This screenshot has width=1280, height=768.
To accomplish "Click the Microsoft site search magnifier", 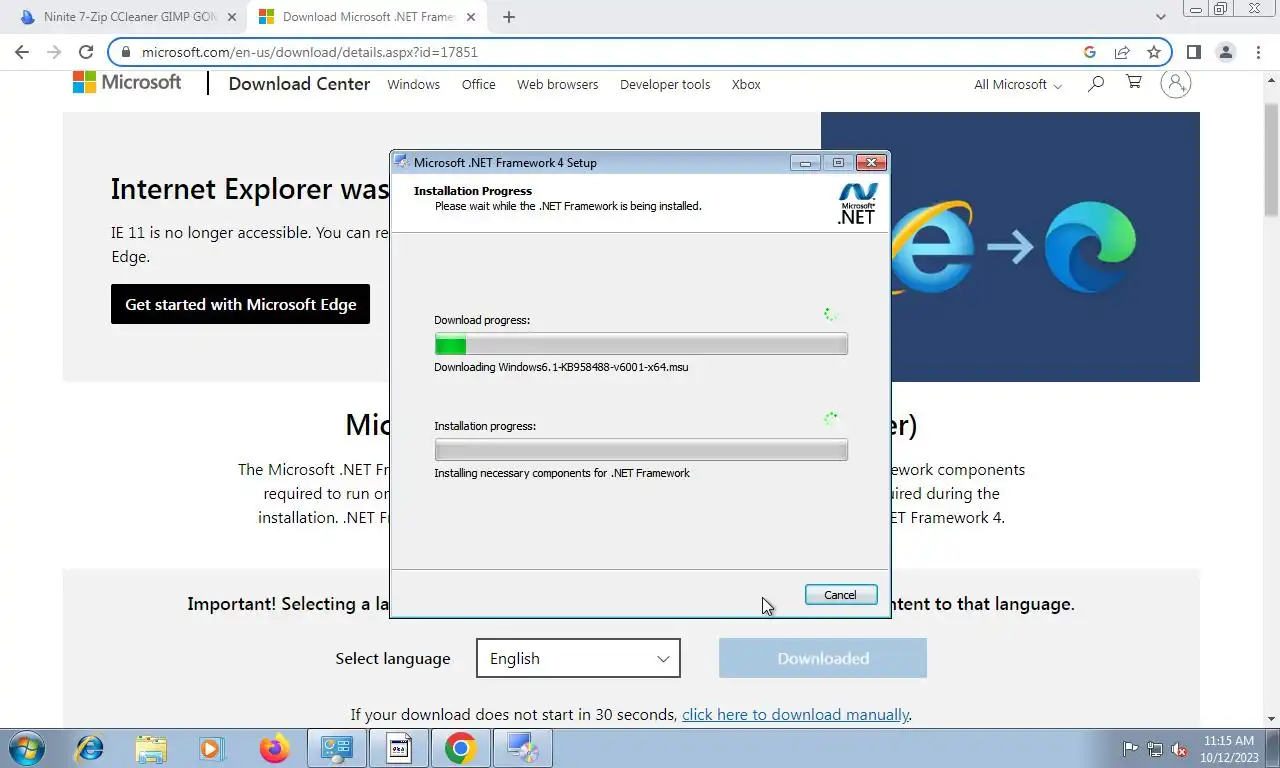I will (x=1096, y=84).
